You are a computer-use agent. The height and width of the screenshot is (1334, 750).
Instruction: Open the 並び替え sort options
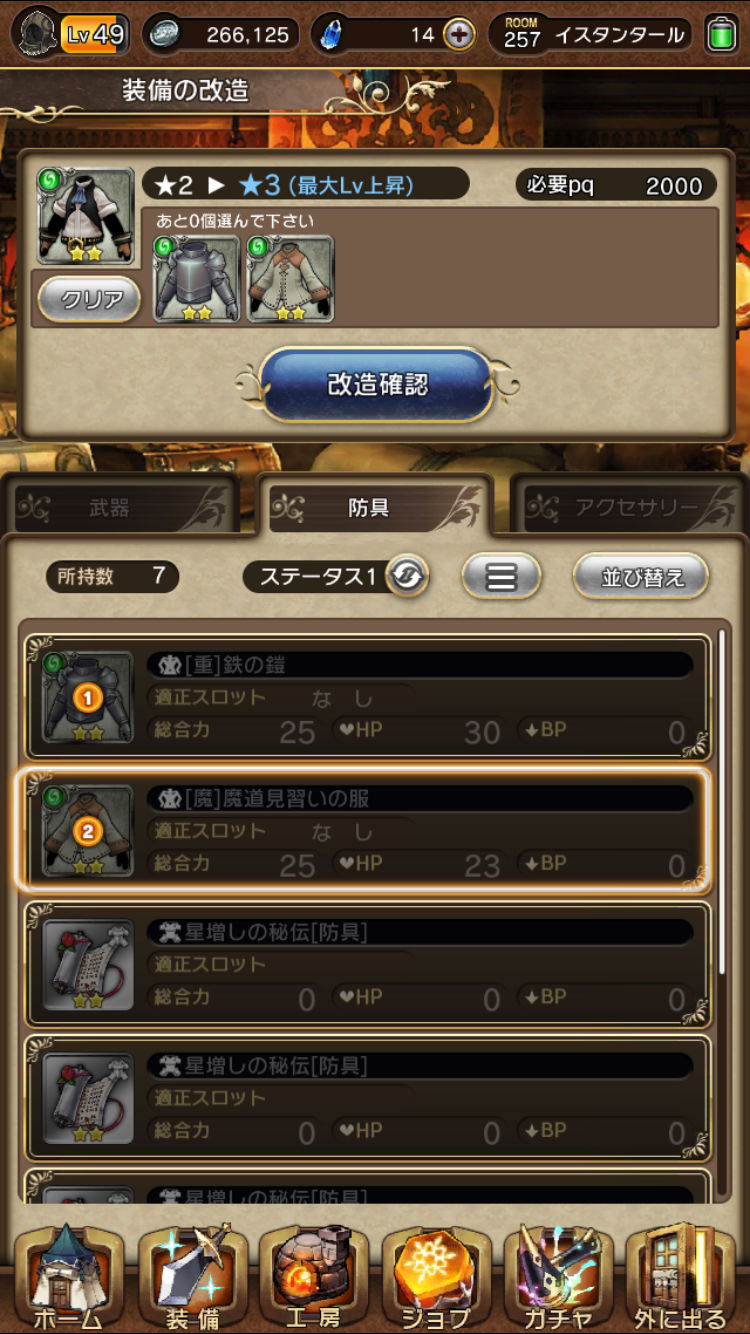point(641,577)
